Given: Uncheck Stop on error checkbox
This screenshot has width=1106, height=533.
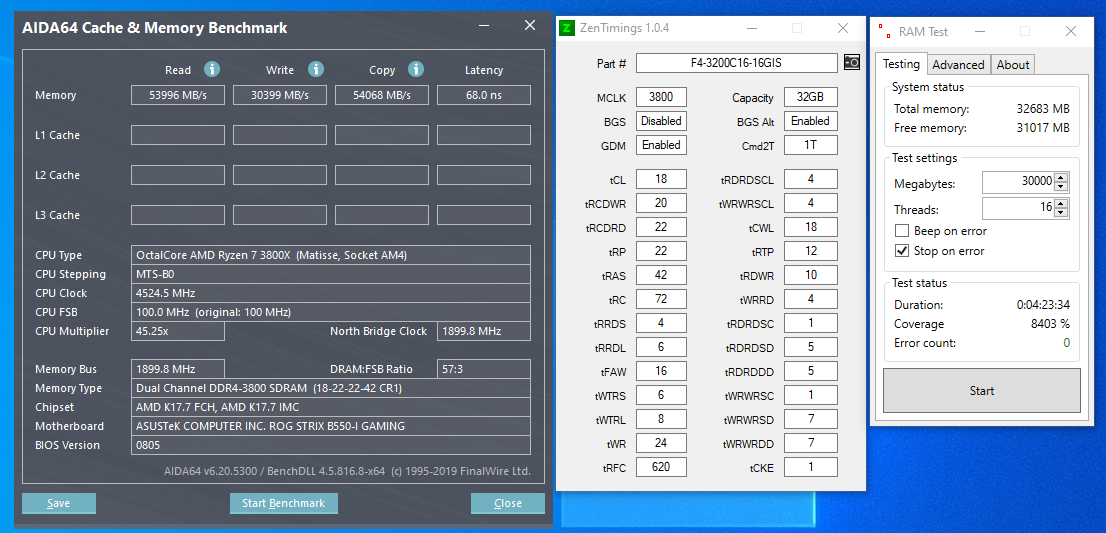Looking at the screenshot, I should [x=901, y=250].
